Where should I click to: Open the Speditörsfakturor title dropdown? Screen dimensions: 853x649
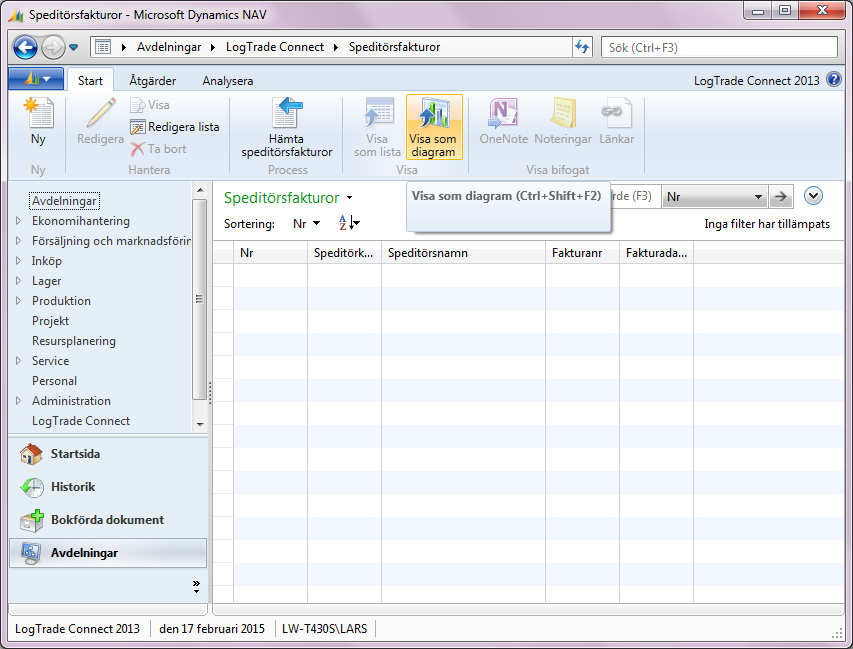click(349, 197)
